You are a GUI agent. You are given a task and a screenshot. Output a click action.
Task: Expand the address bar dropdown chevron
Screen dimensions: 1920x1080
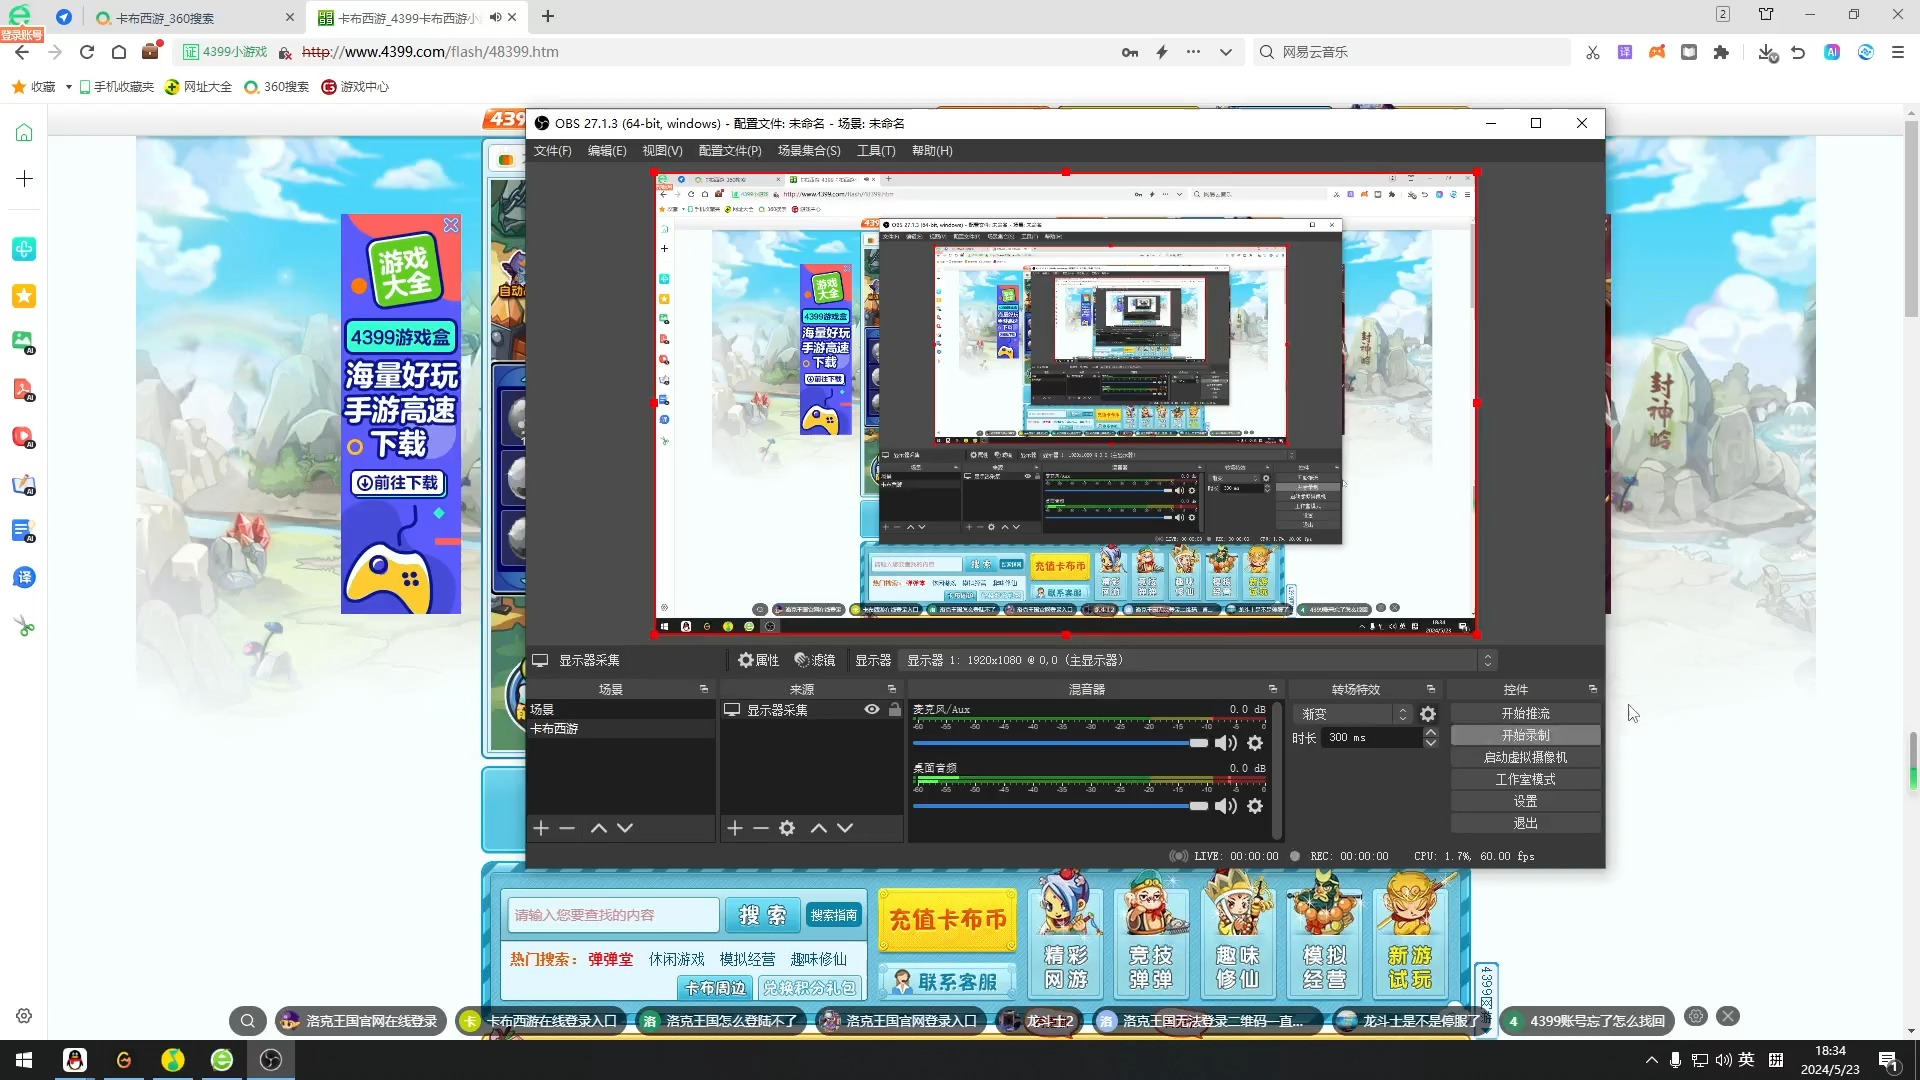pyautogui.click(x=1226, y=52)
